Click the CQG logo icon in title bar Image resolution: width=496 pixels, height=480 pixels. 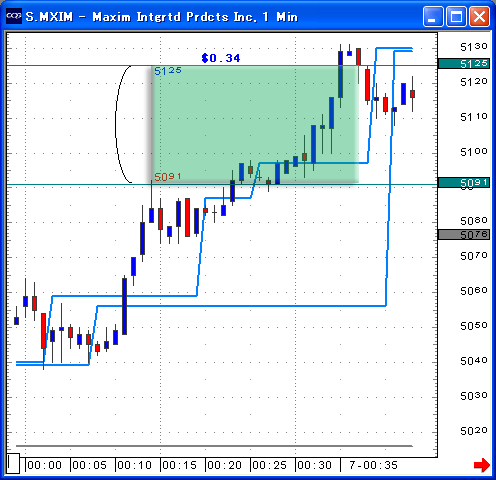pos(14,16)
